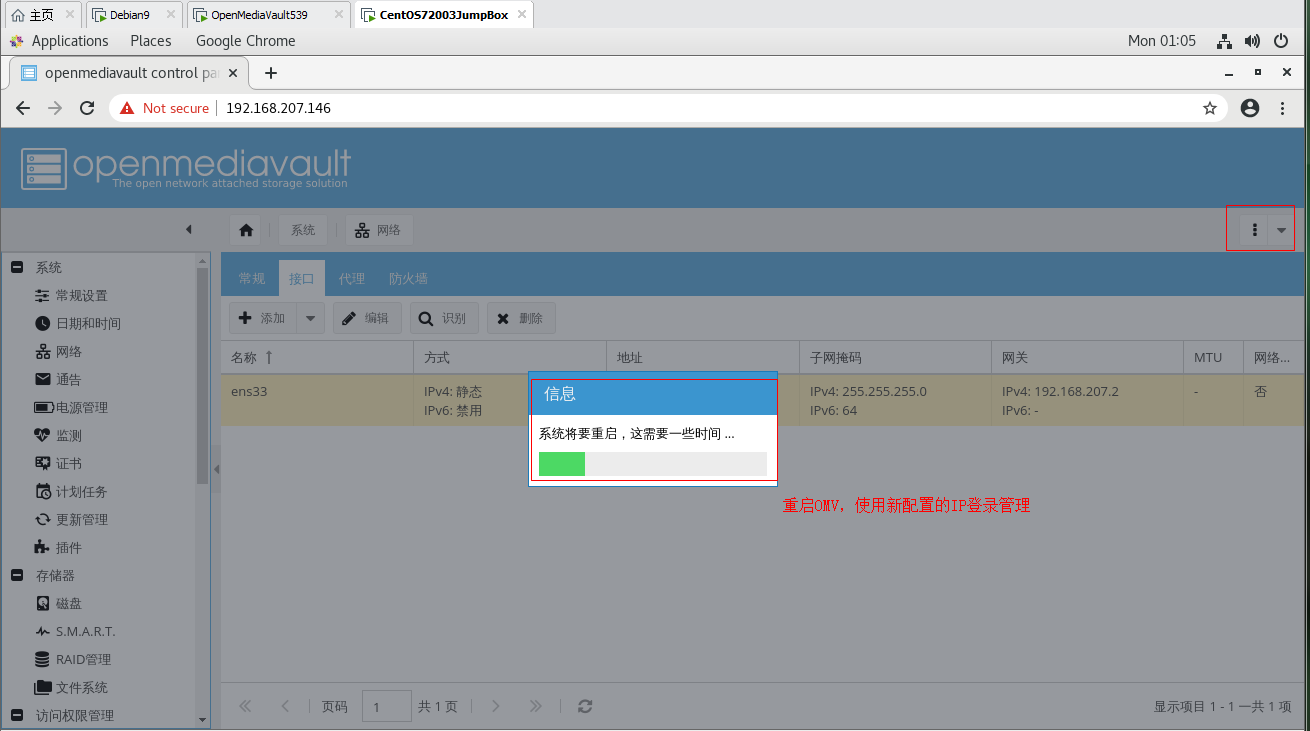
Task: Bookmark page with star icon
Action: (1209, 108)
